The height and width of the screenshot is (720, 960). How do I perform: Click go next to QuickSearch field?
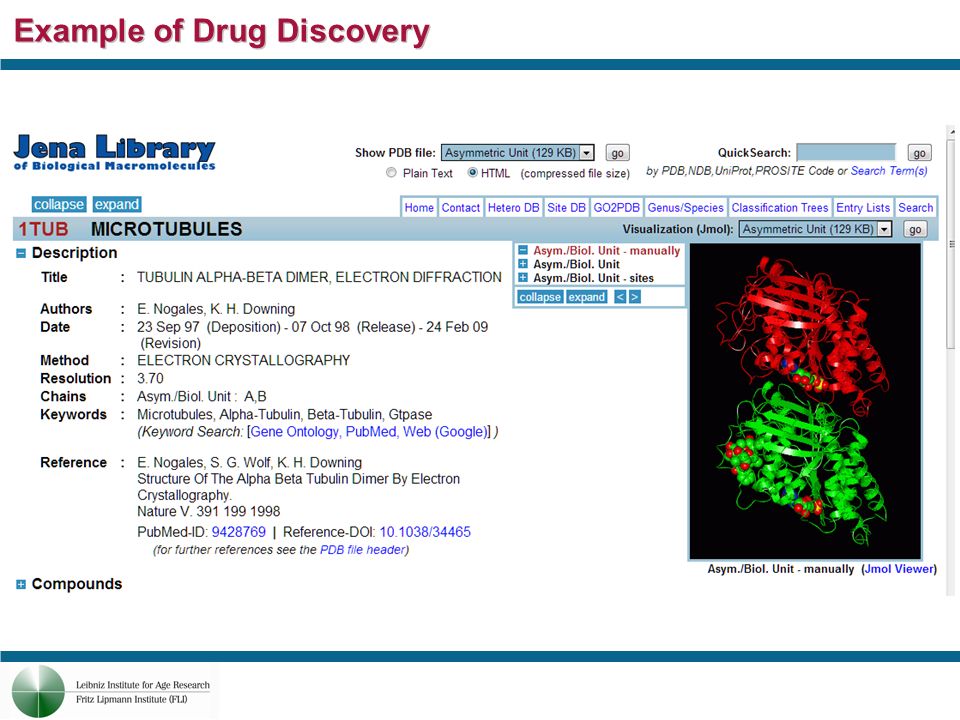[x=919, y=152]
